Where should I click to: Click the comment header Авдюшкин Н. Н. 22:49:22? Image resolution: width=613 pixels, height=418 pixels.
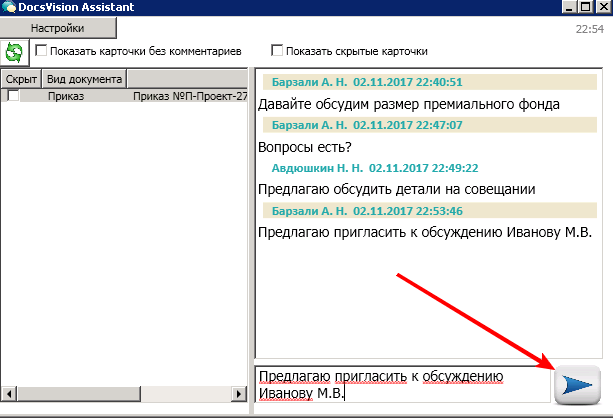375,168
